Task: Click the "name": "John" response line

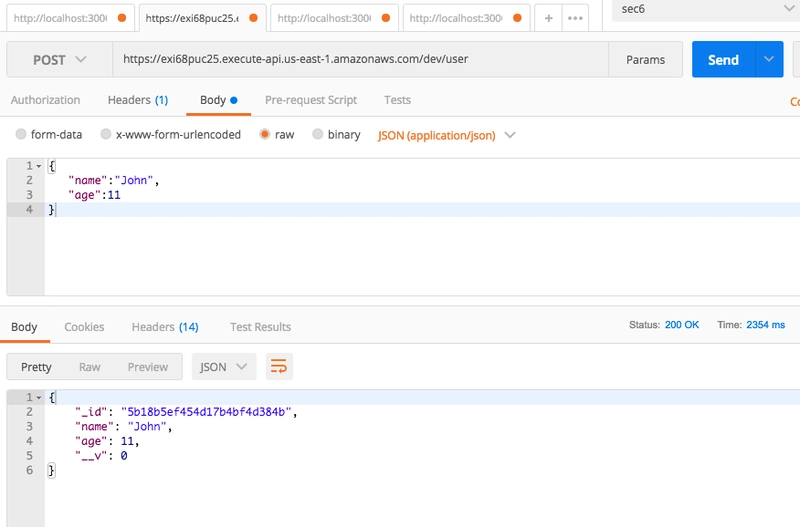Action: point(123,426)
